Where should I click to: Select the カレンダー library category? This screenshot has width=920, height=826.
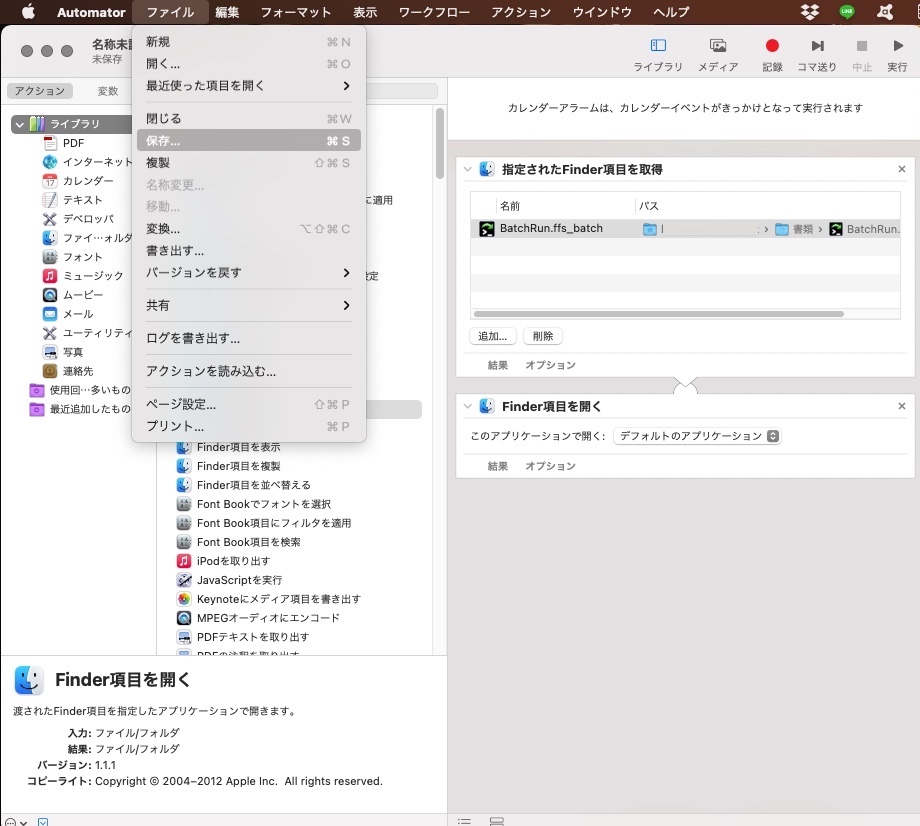[x=78, y=181]
